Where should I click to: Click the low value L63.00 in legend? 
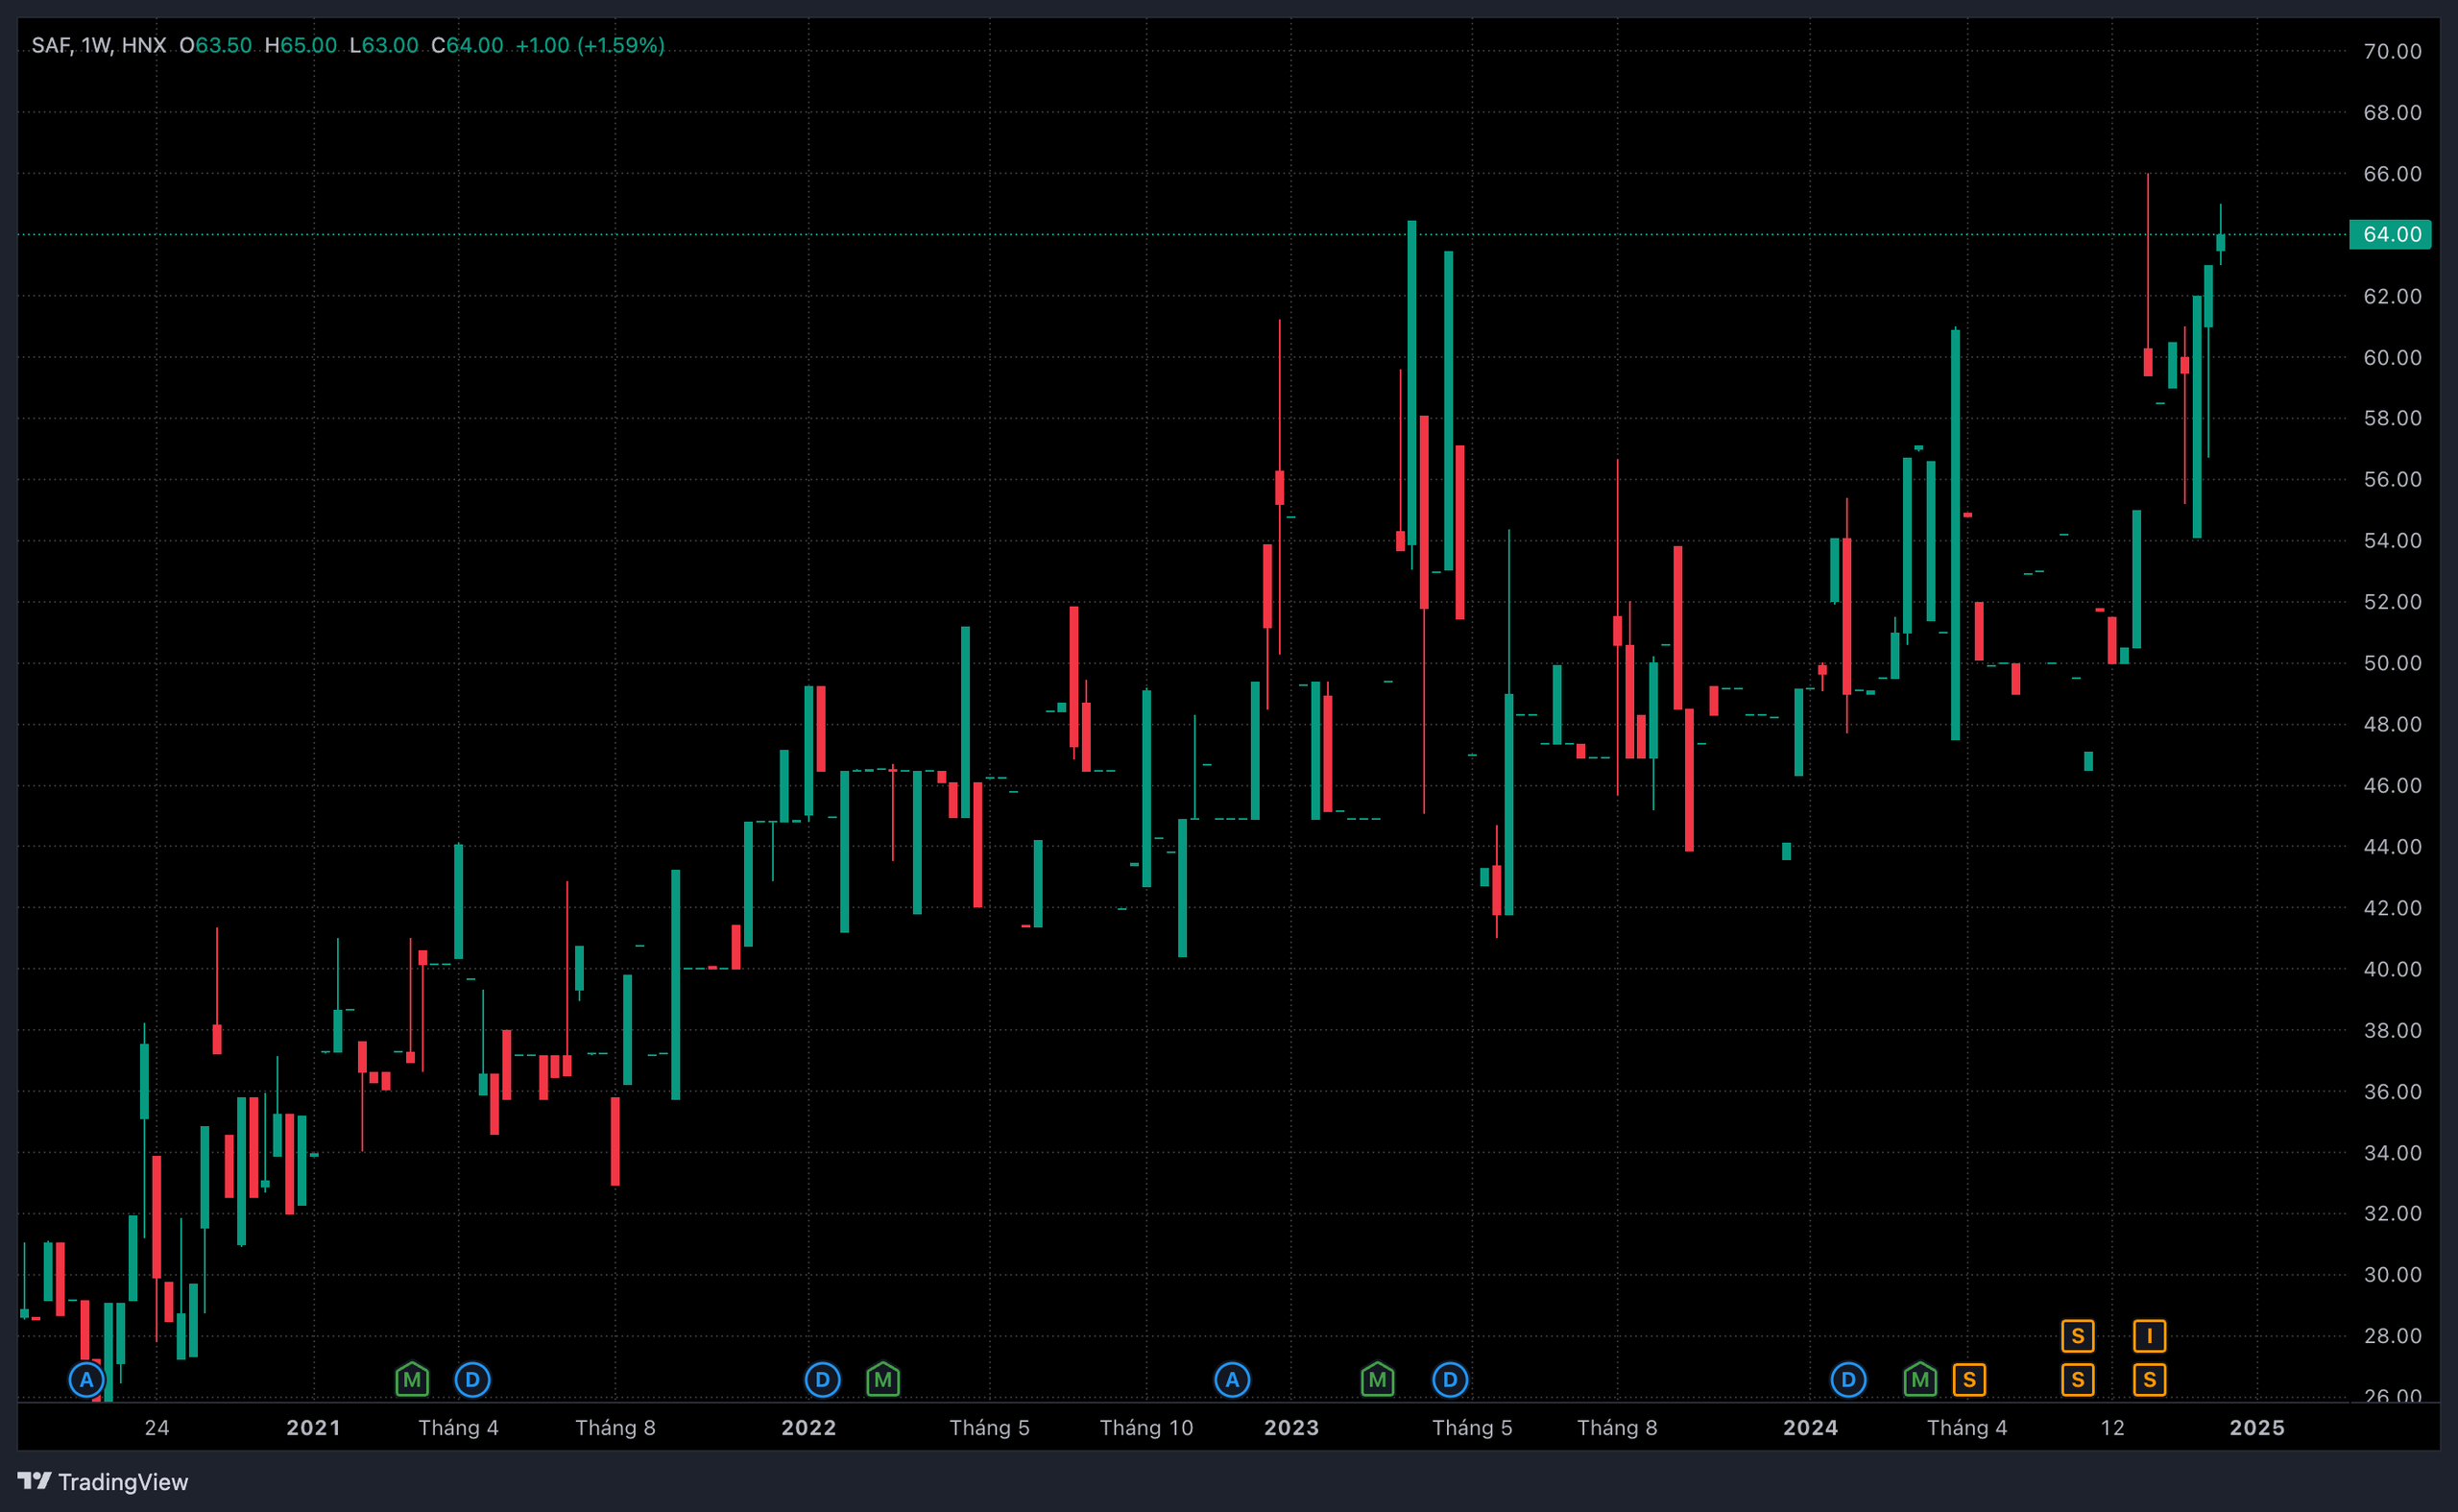383,45
